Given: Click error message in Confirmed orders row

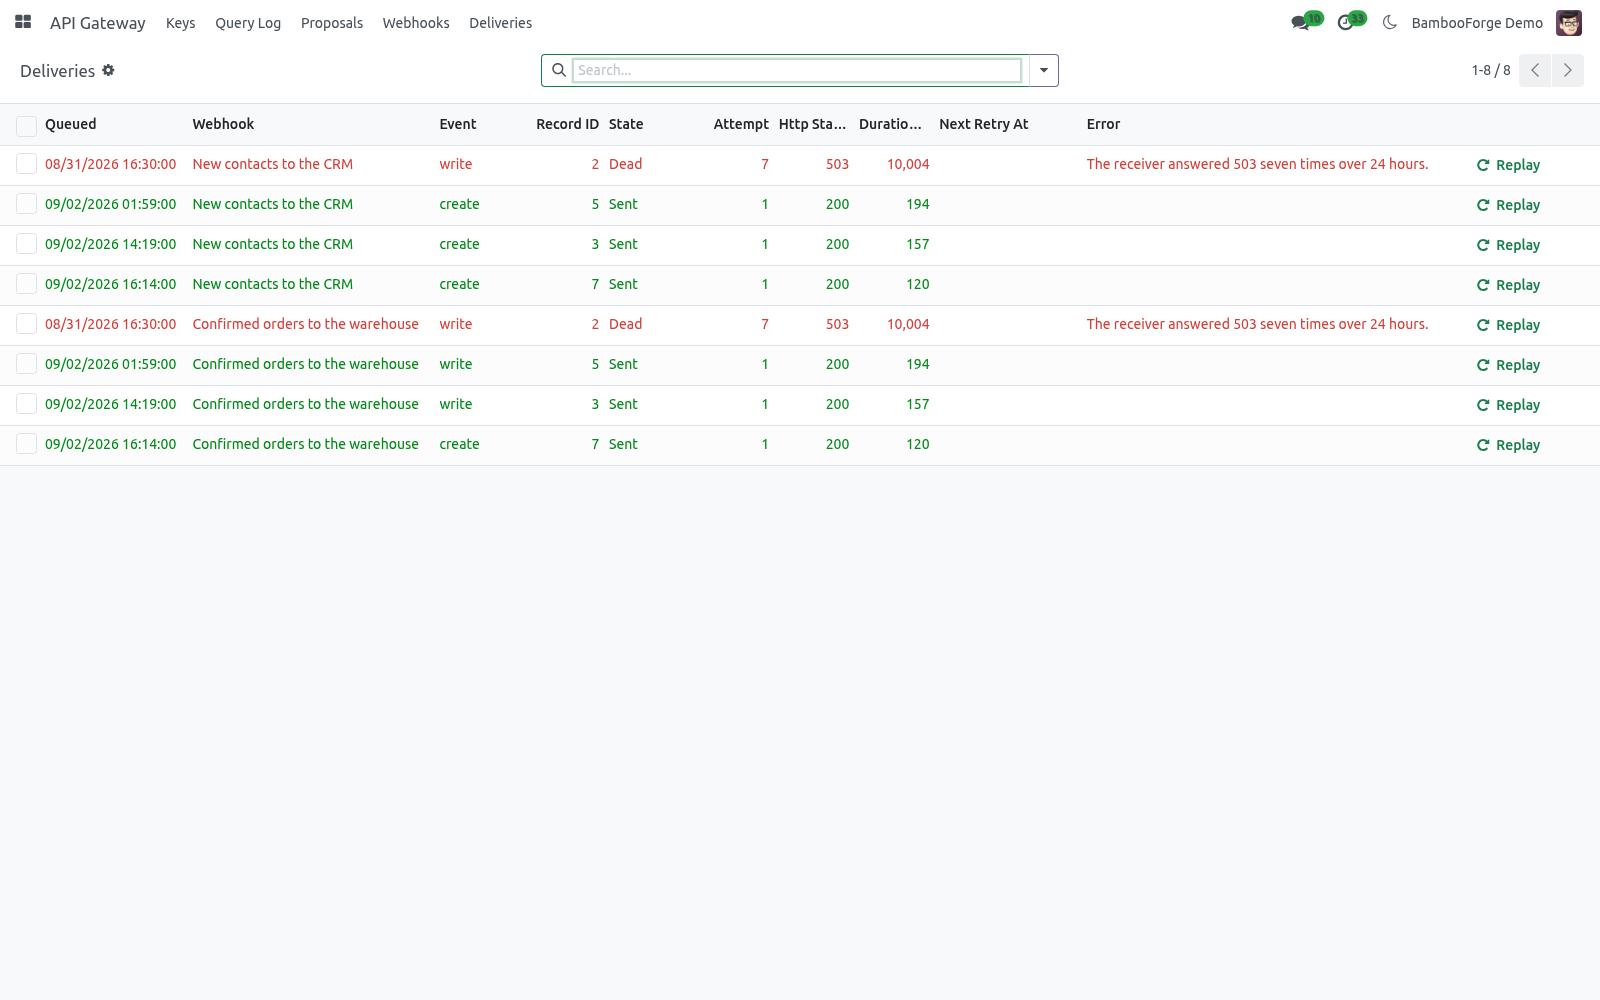Looking at the screenshot, I should (x=1257, y=324).
